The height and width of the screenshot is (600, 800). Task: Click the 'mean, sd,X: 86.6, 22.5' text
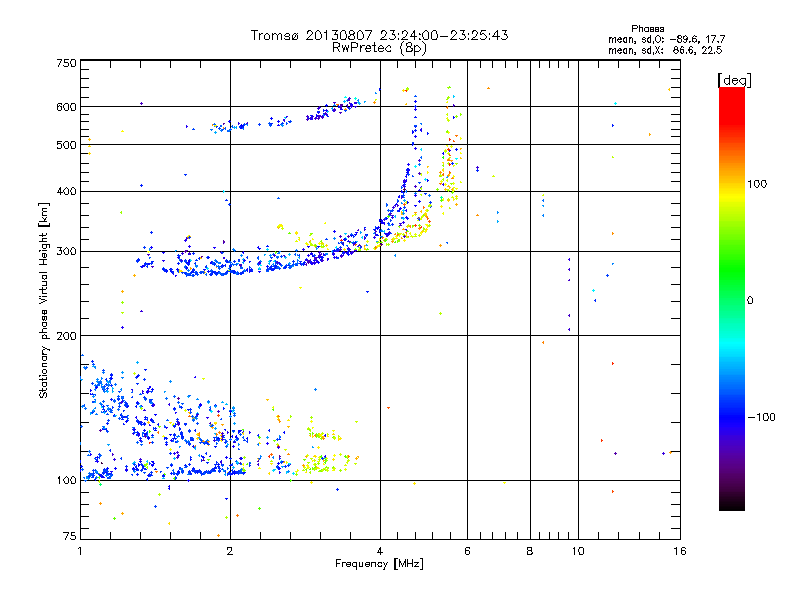click(665, 50)
